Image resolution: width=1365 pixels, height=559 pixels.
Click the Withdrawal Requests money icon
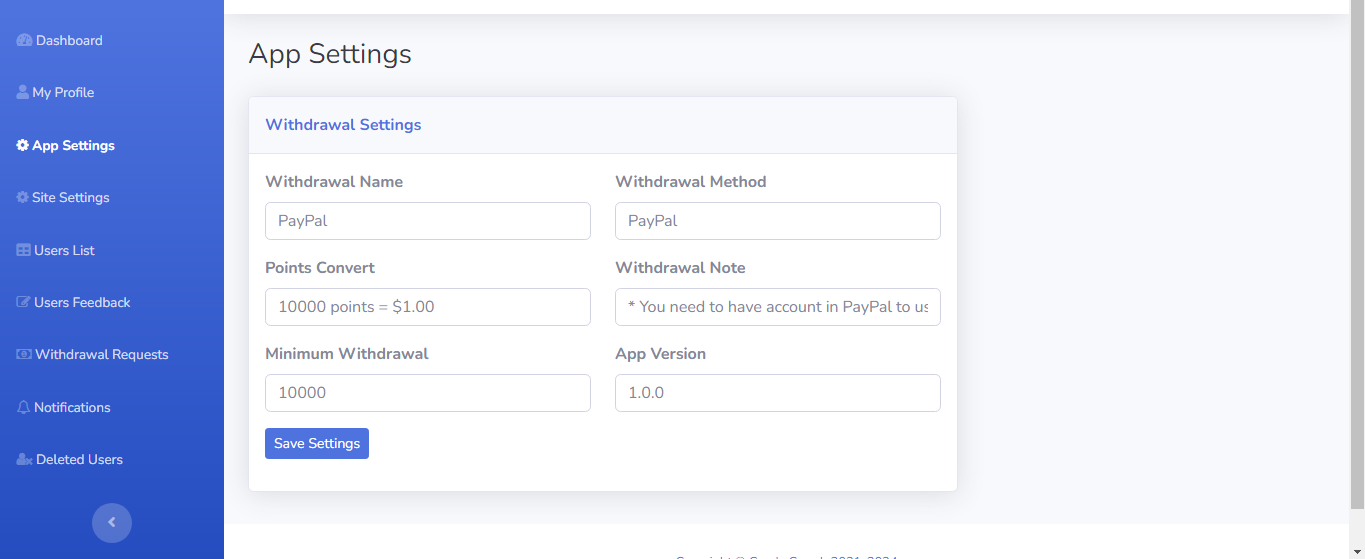point(24,355)
